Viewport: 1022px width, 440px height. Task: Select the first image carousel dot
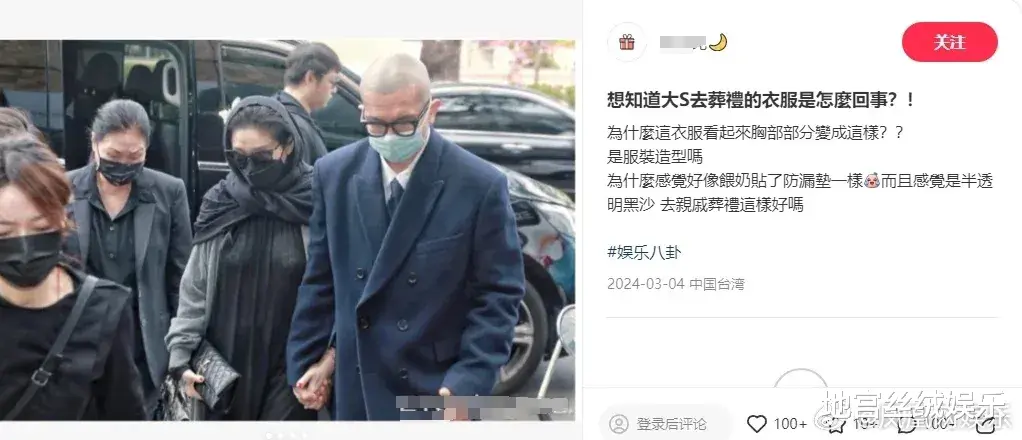point(269,435)
